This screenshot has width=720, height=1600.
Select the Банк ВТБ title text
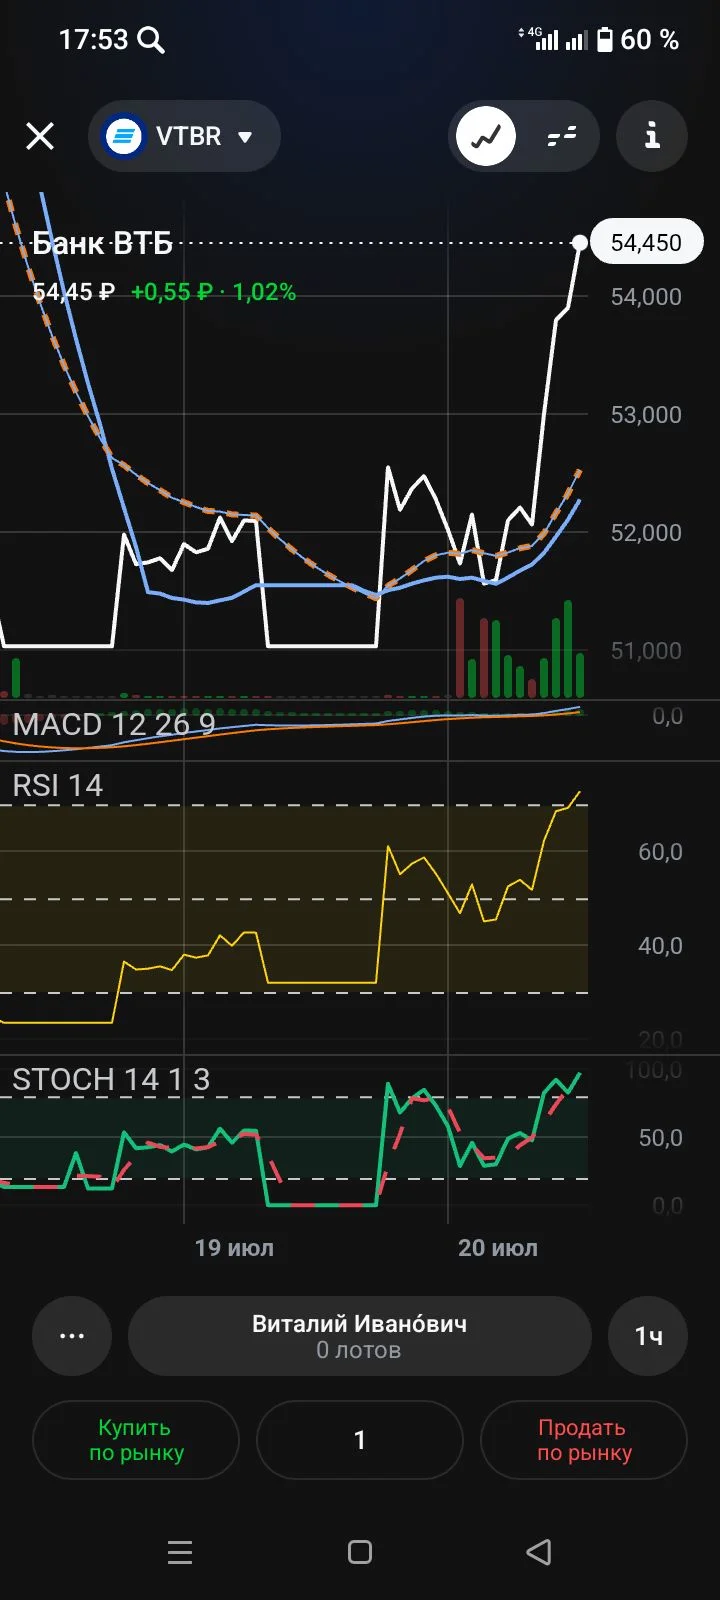coord(102,243)
